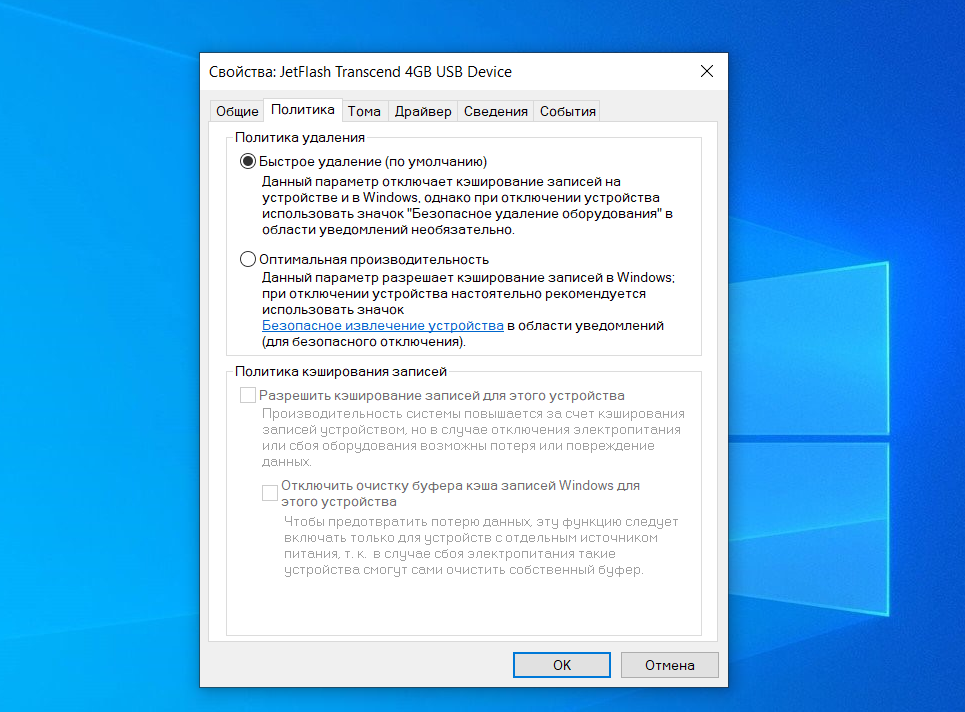Close the JetFlash properties dialog

(x=707, y=71)
